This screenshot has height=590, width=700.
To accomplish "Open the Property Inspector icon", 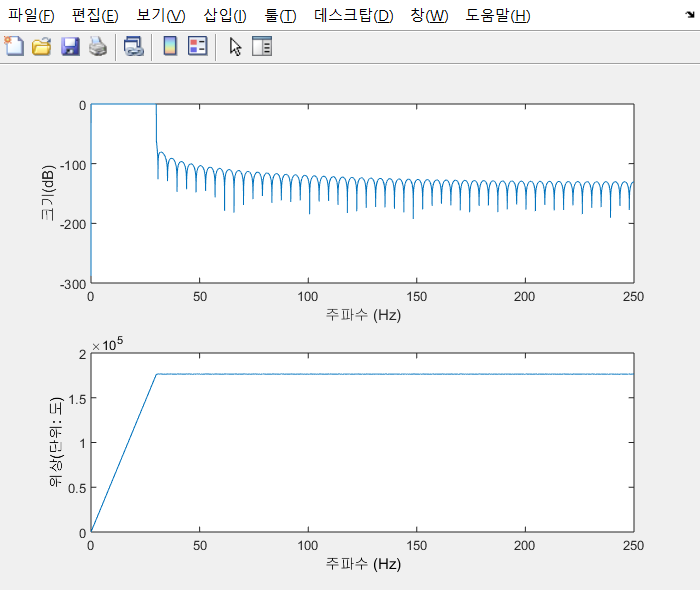I will pyautogui.click(x=262, y=46).
